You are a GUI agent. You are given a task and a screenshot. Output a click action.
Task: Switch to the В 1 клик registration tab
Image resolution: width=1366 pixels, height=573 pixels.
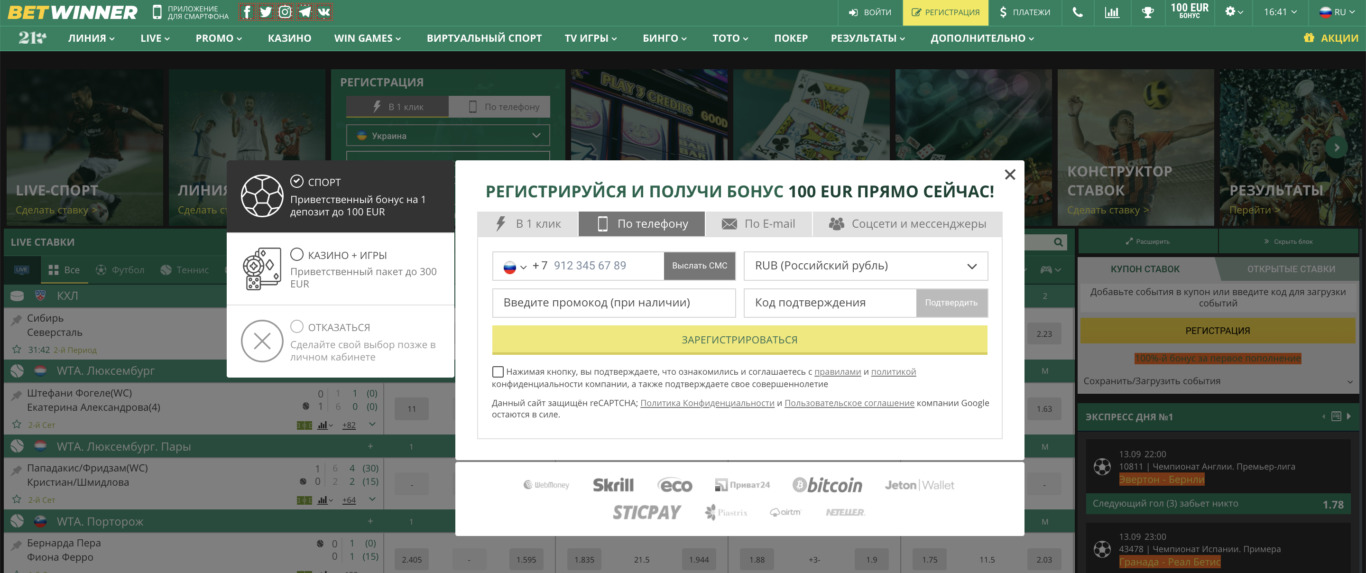pyautogui.click(x=527, y=224)
